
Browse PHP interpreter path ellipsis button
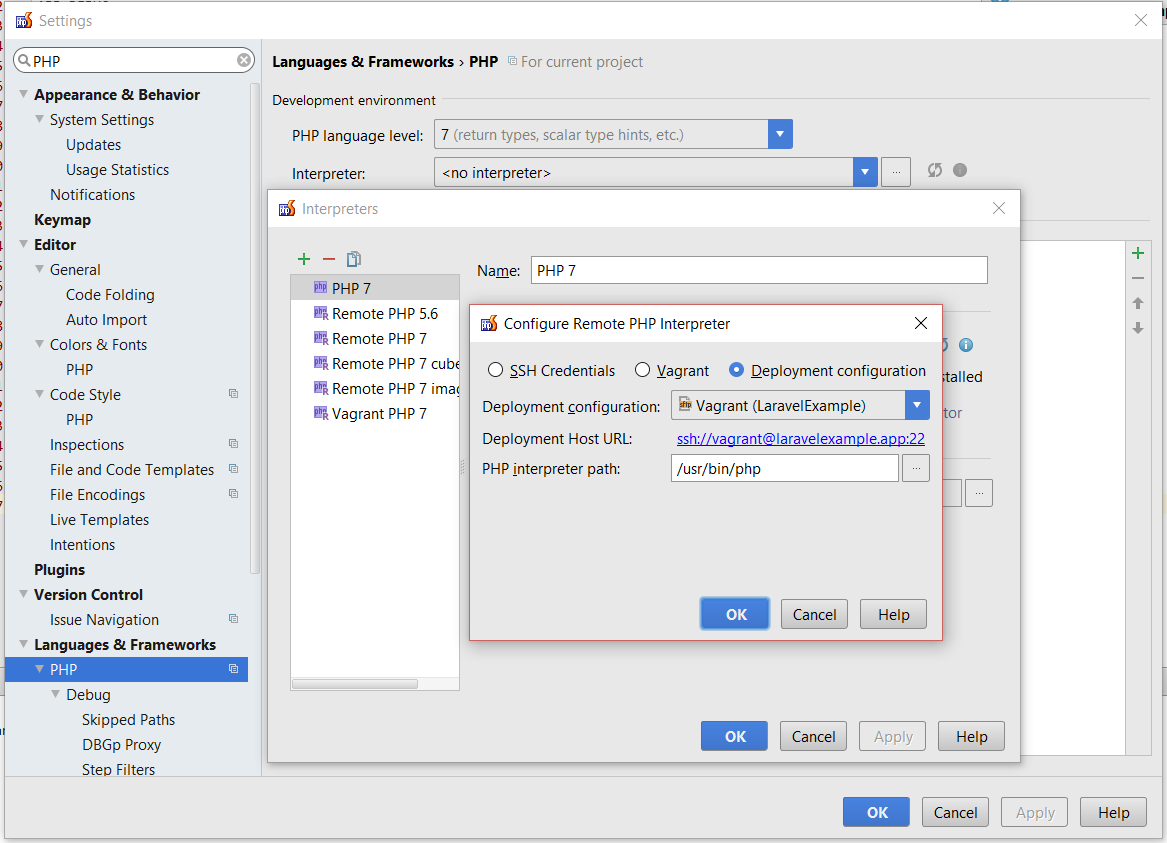click(x=916, y=469)
